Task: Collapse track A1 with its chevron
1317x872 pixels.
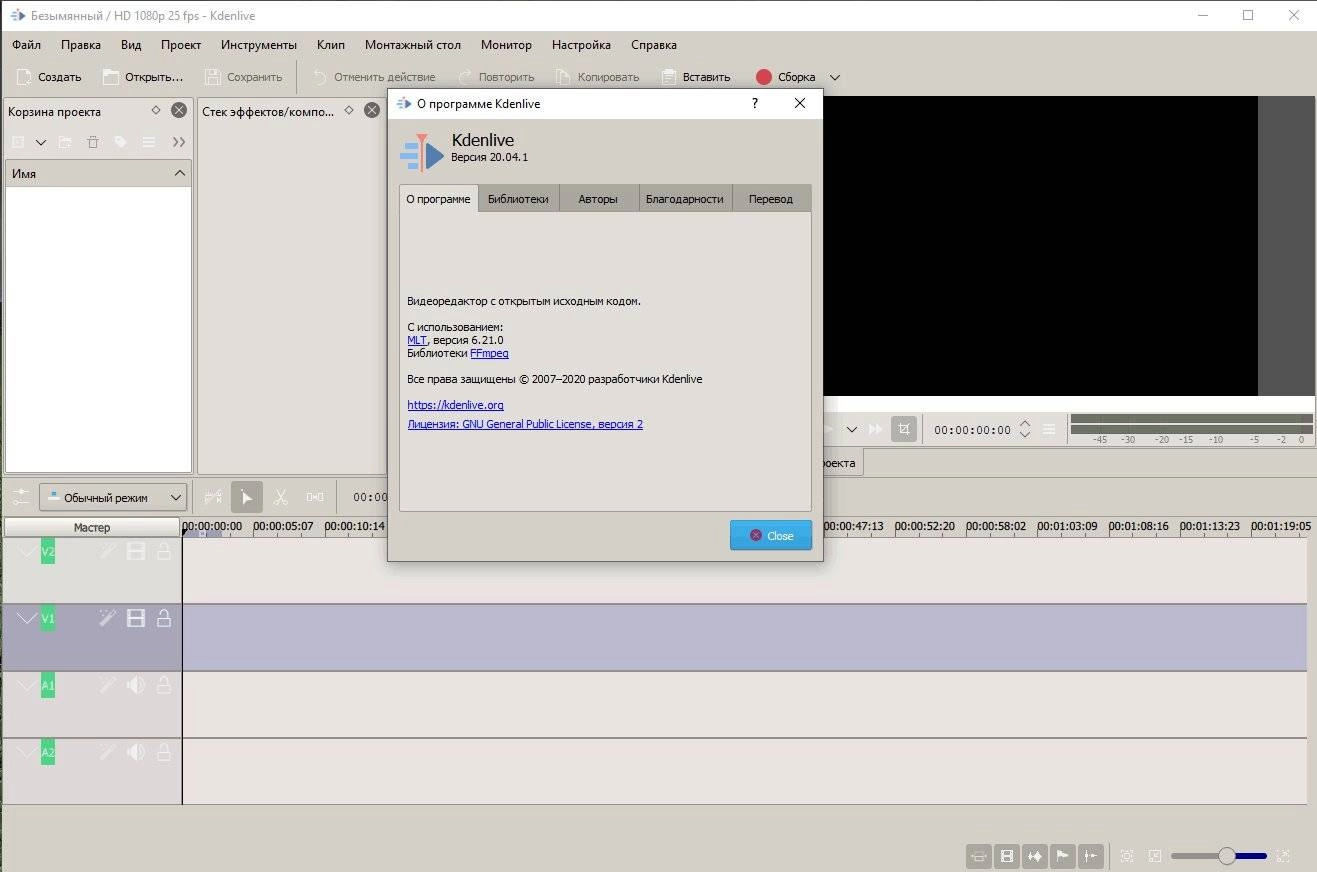Action: coord(27,686)
